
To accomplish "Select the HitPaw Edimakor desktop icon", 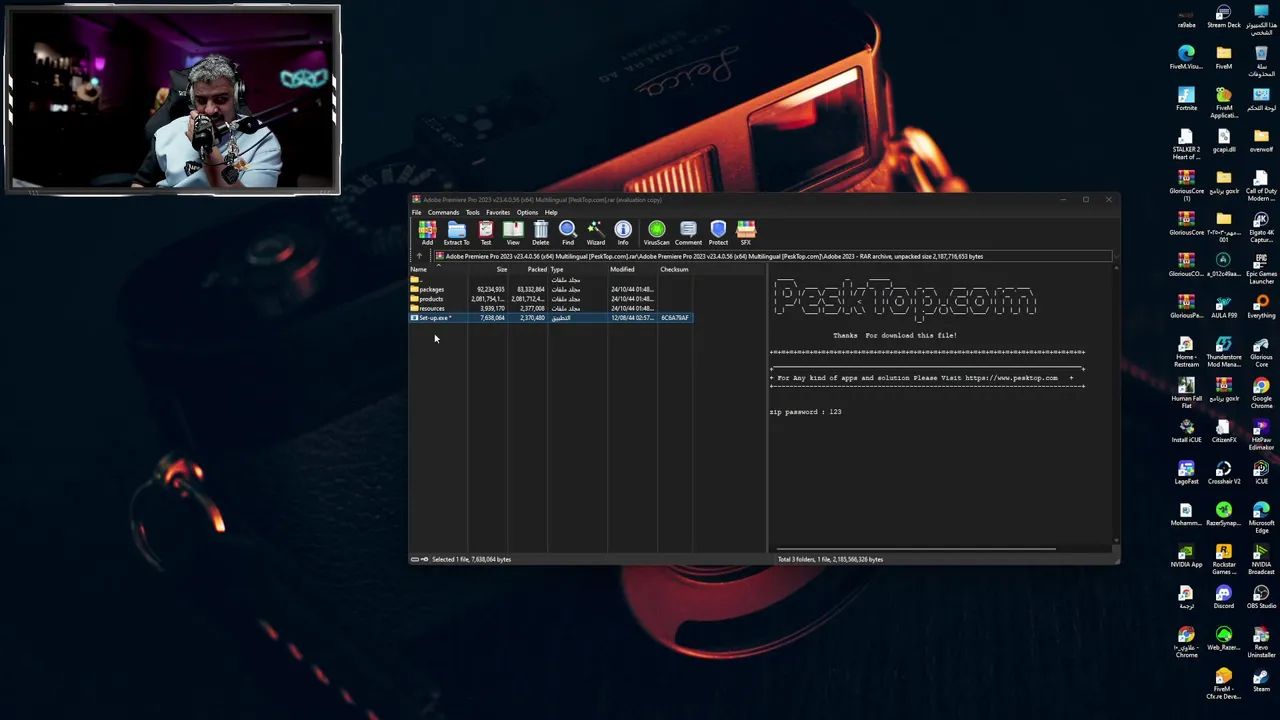I will 1261,434.
